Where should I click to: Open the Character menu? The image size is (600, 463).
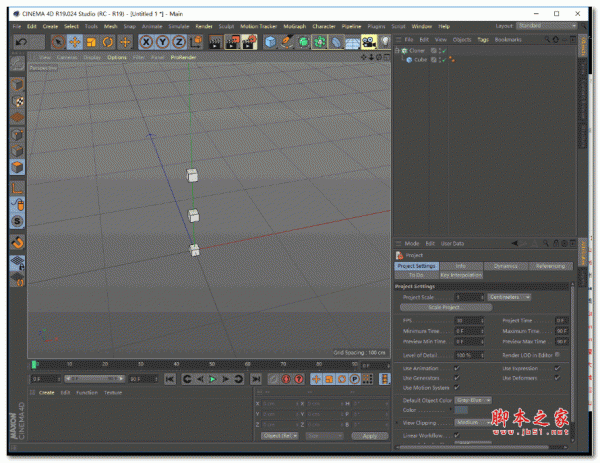pos(324,26)
